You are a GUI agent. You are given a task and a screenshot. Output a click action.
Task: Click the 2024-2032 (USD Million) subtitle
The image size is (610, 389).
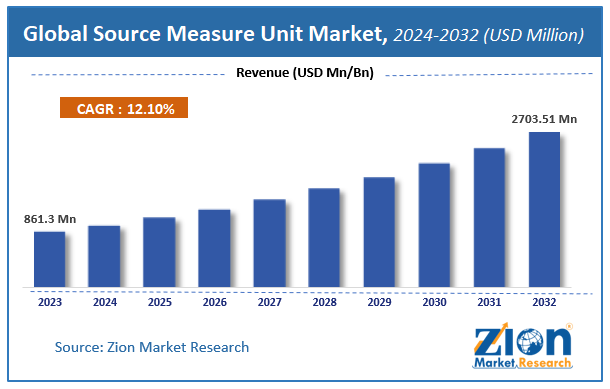click(489, 35)
